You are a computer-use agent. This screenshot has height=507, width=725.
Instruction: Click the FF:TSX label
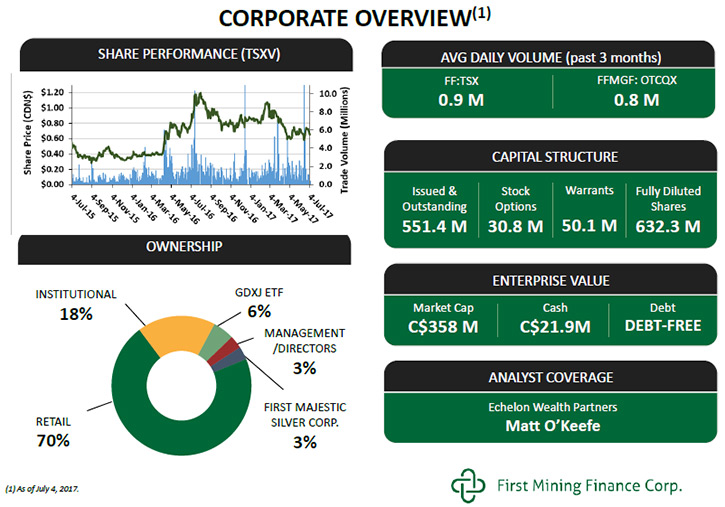[x=461, y=81]
